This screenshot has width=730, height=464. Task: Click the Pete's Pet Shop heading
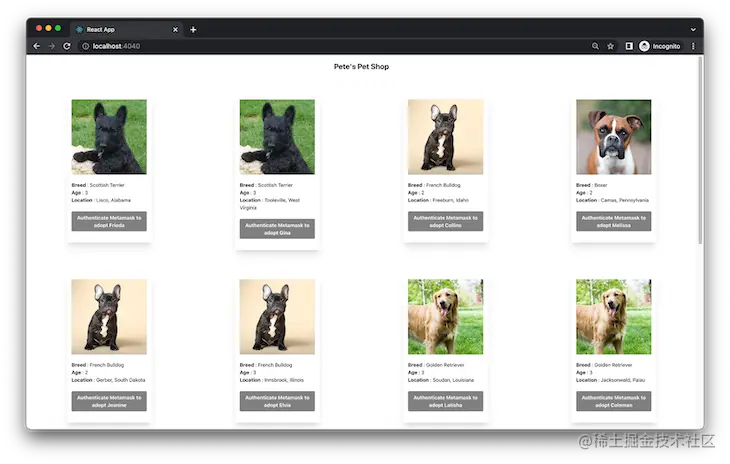pos(361,67)
